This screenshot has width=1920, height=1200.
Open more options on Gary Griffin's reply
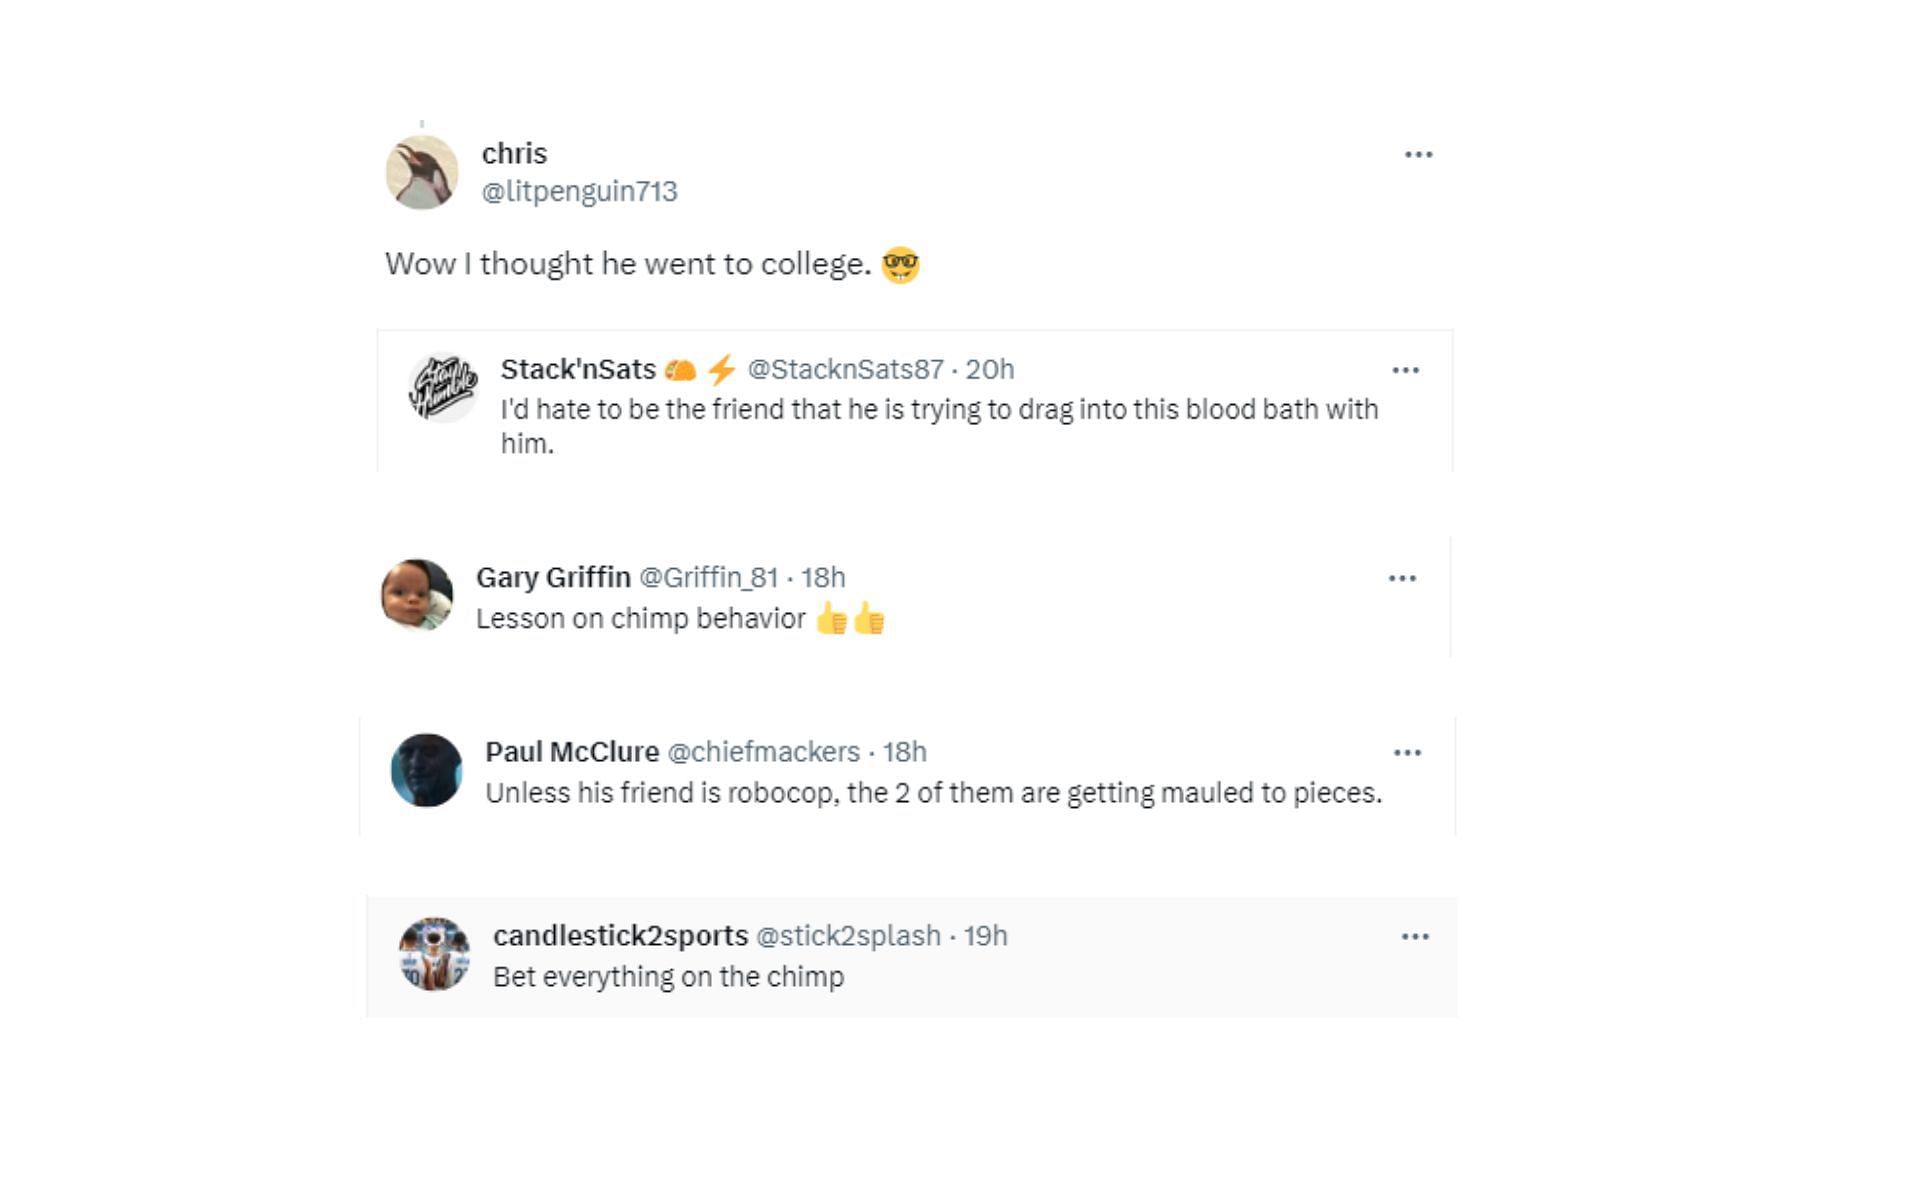1402,578
